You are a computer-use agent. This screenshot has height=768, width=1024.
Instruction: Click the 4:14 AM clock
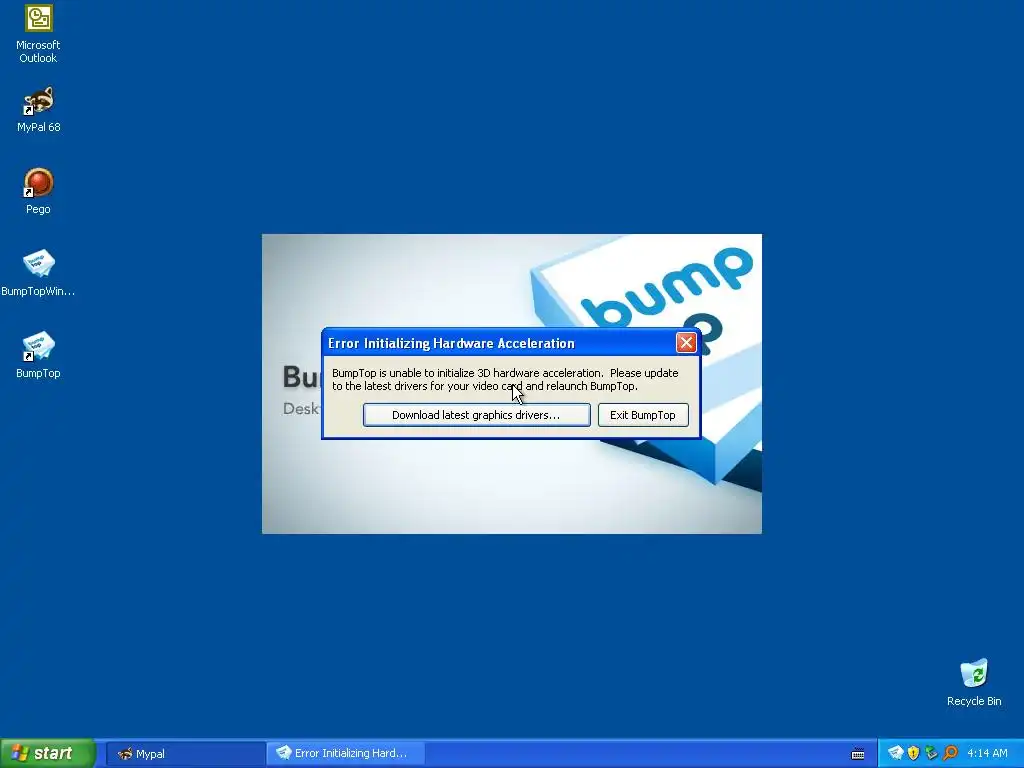click(x=987, y=753)
